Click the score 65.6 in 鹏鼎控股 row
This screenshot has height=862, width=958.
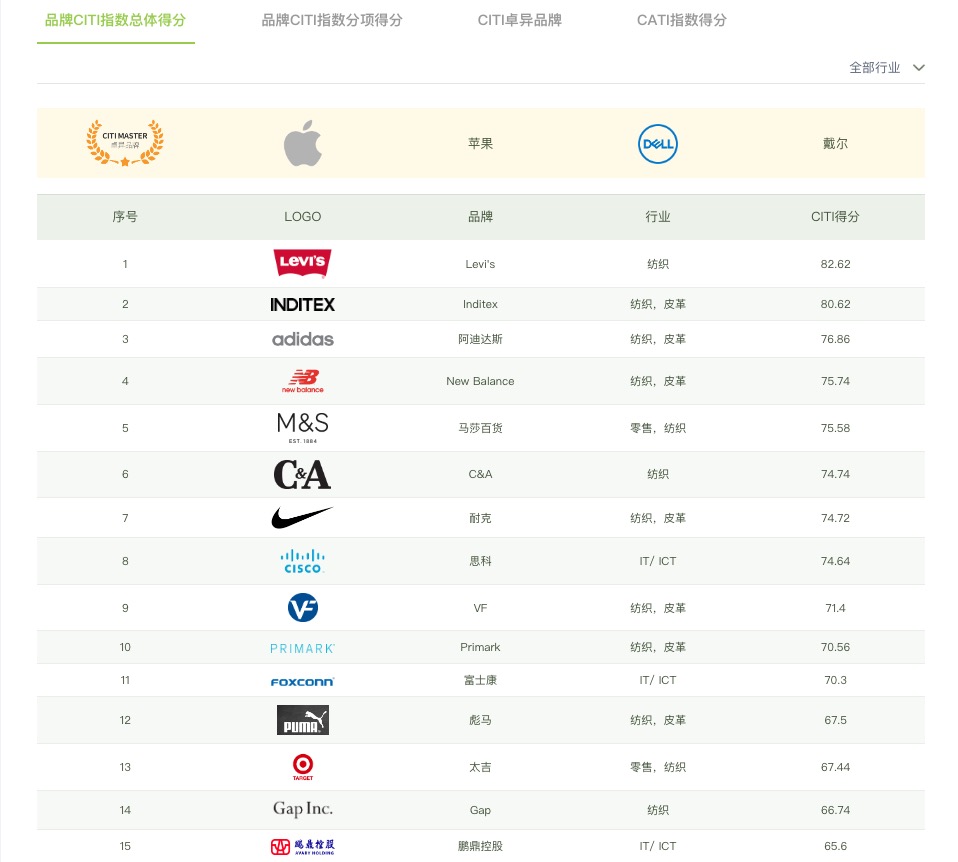click(x=835, y=846)
